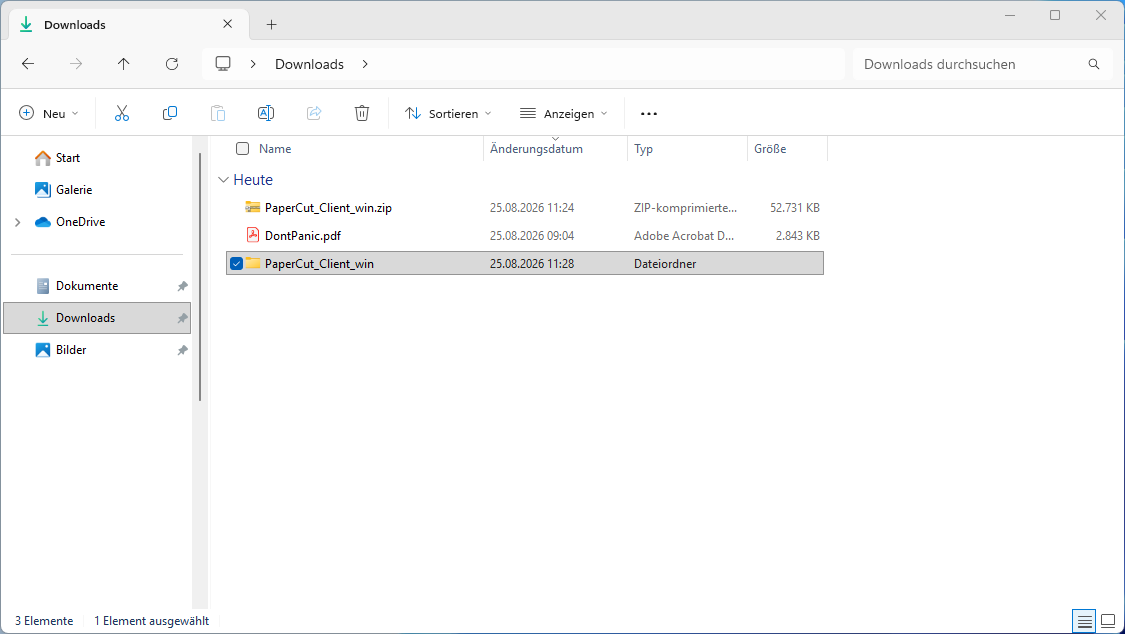Click the PaperCut_Client_win.zip file icon

click(x=253, y=207)
